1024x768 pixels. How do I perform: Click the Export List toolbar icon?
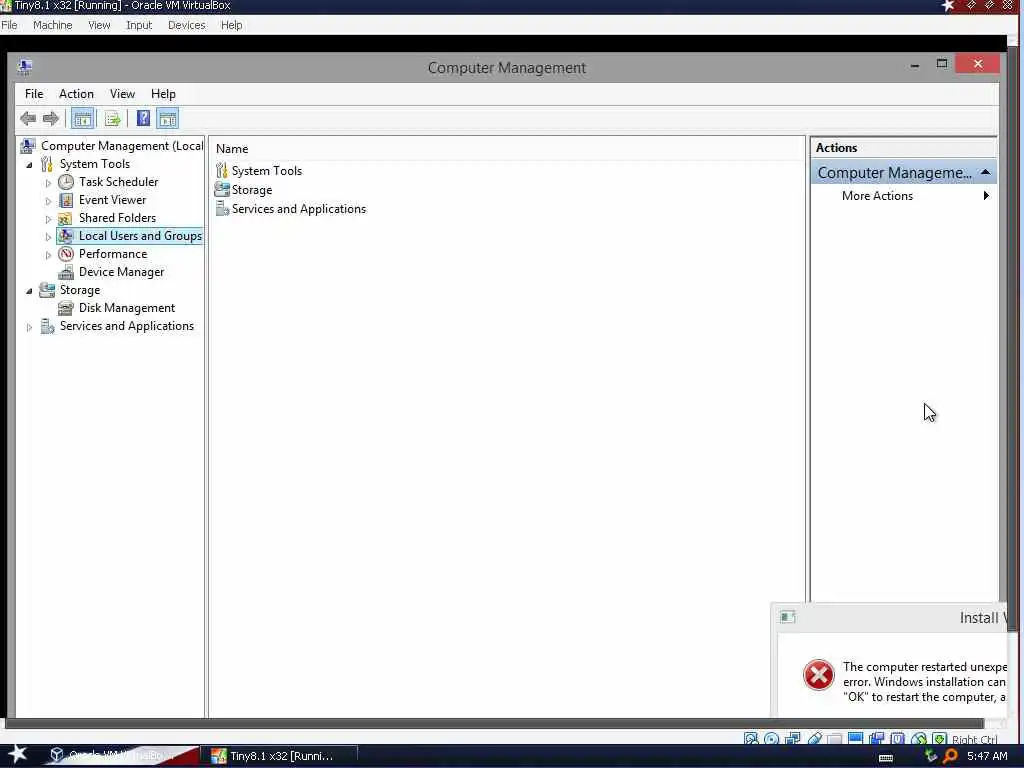click(x=112, y=119)
